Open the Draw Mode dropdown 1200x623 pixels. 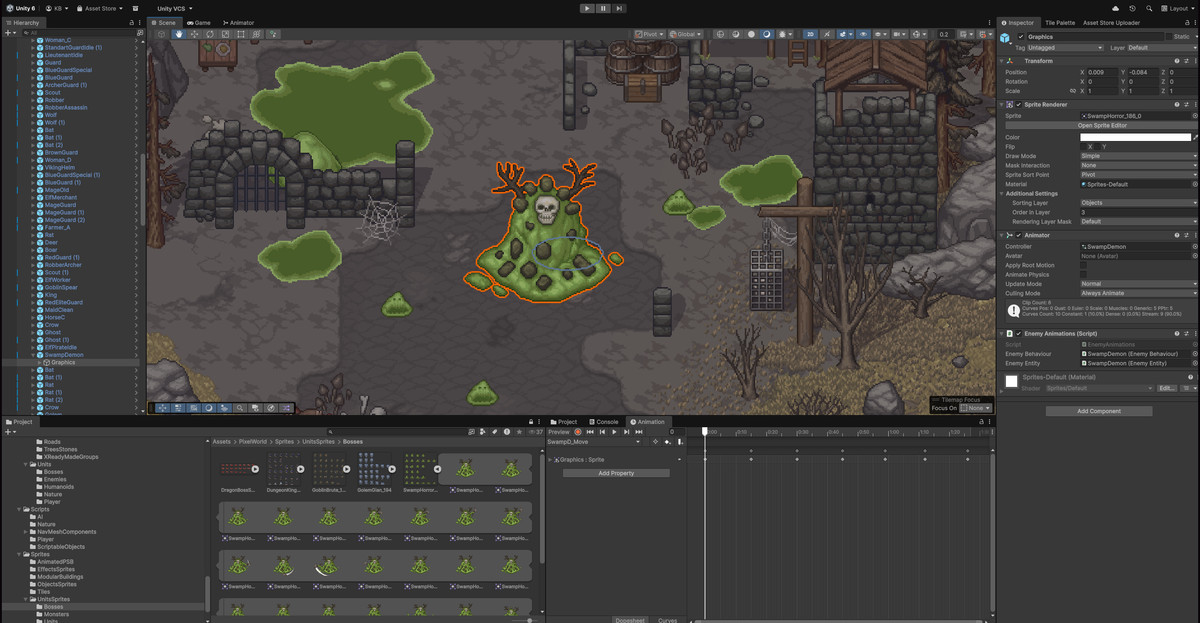click(1138, 156)
